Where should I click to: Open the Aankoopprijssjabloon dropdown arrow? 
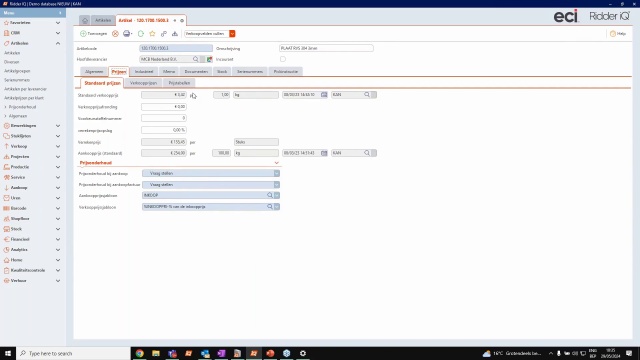pyautogui.click(x=277, y=196)
